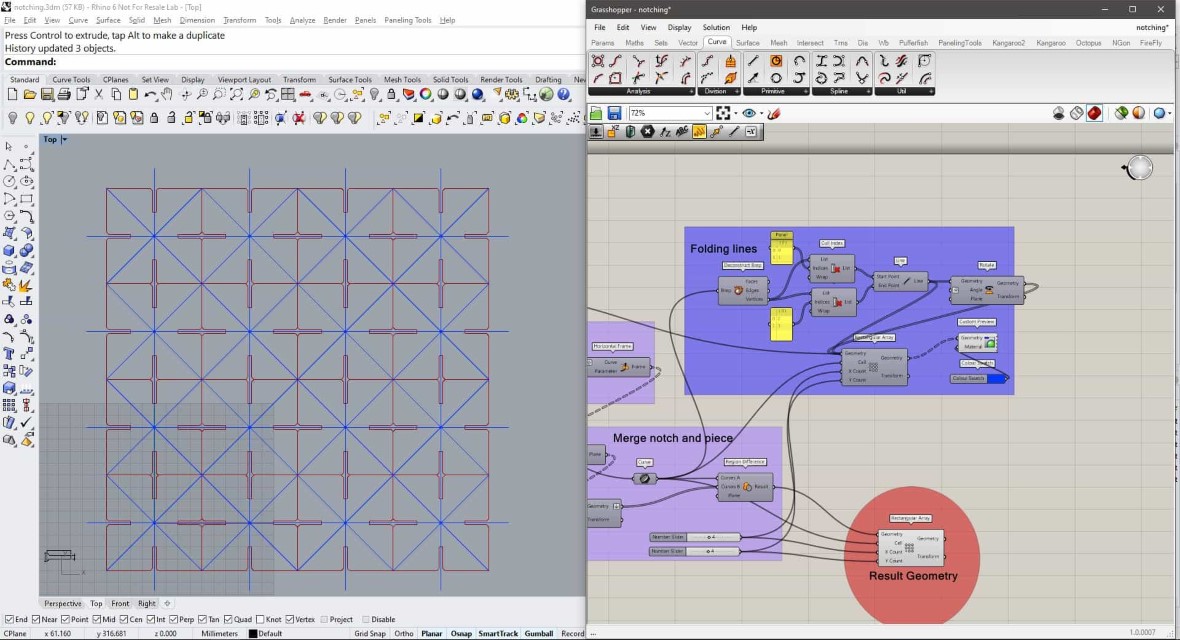Click the Divide Curve icon in Division panel
This screenshot has height=640, width=1180.
[707, 61]
